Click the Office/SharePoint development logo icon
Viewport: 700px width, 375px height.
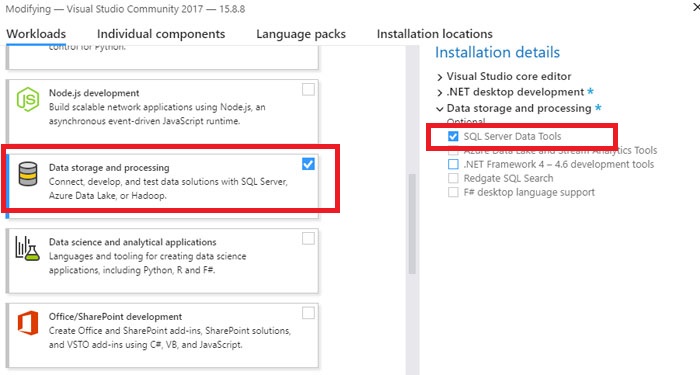tap(28, 323)
